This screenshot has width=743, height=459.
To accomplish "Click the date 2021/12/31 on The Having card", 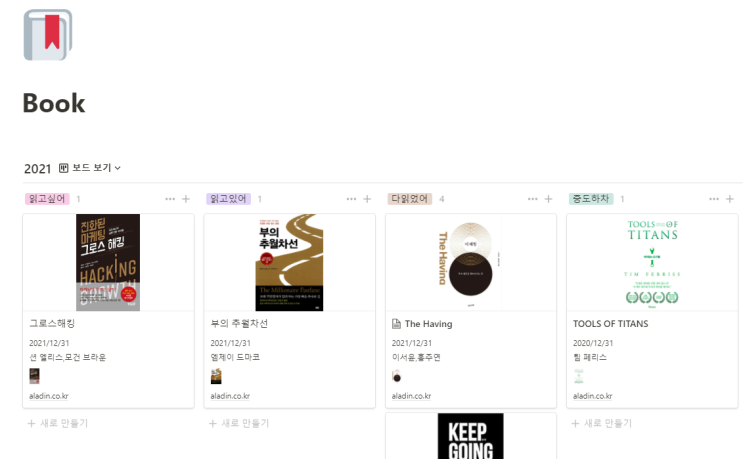I will pyautogui.click(x=412, y=343).
